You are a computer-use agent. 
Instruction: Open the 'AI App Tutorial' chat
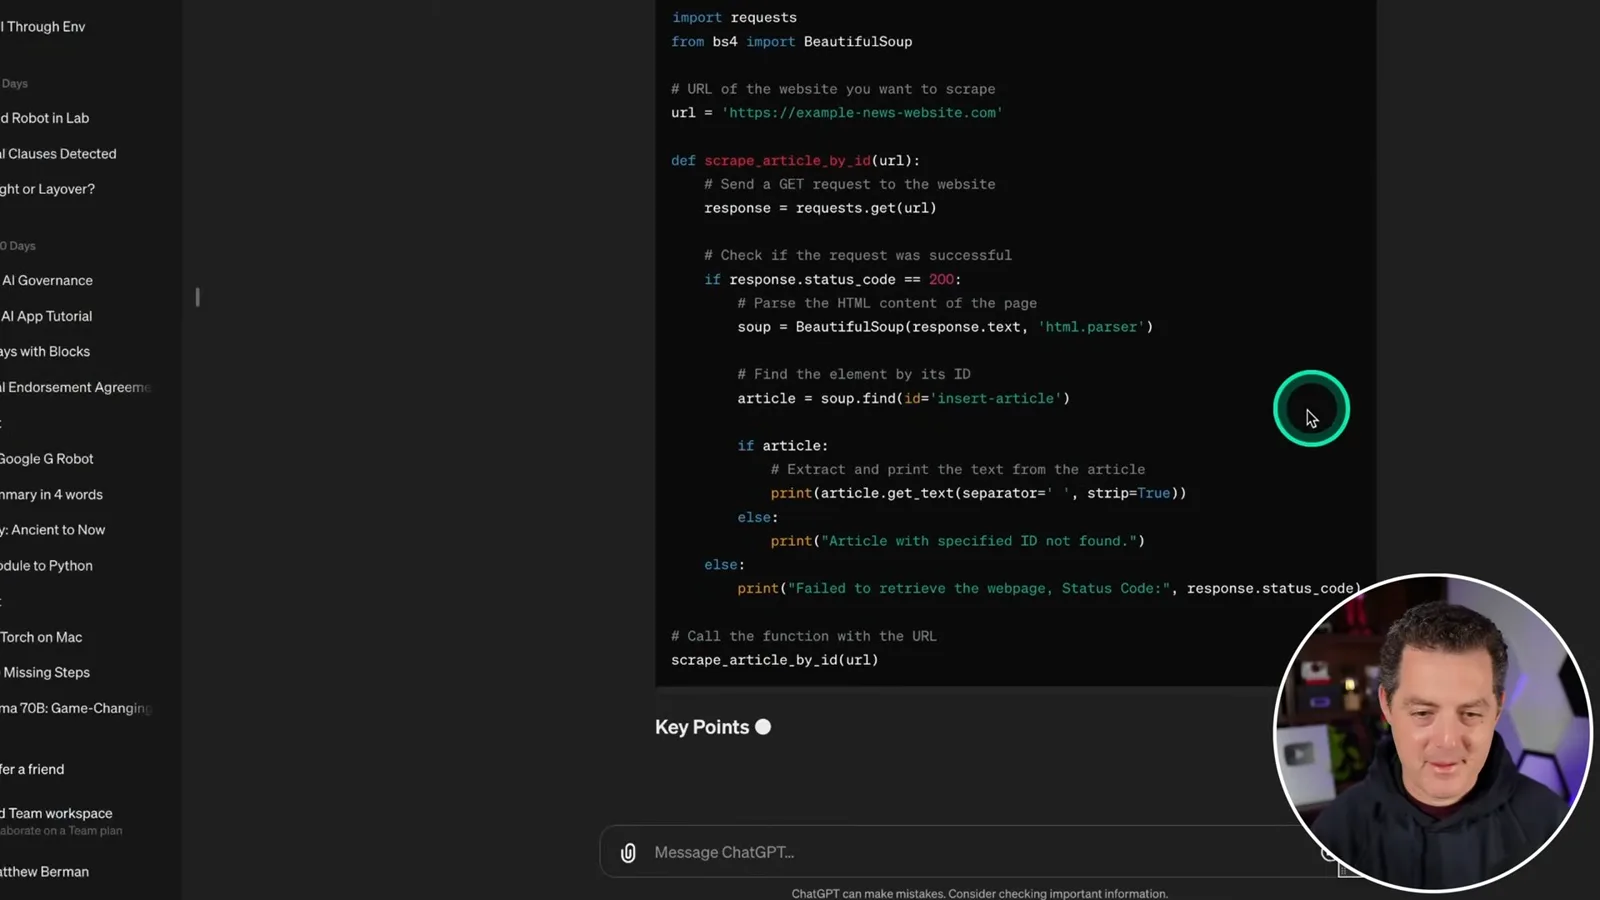pyautogui.click(x=46, y=316)
